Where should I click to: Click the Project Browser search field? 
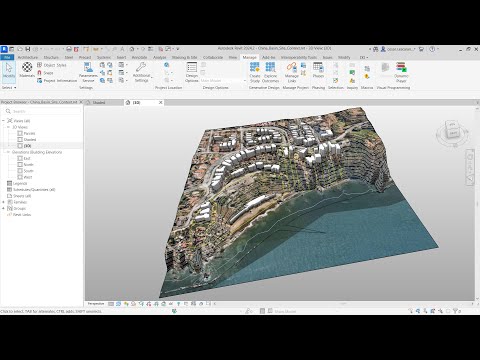42,111
